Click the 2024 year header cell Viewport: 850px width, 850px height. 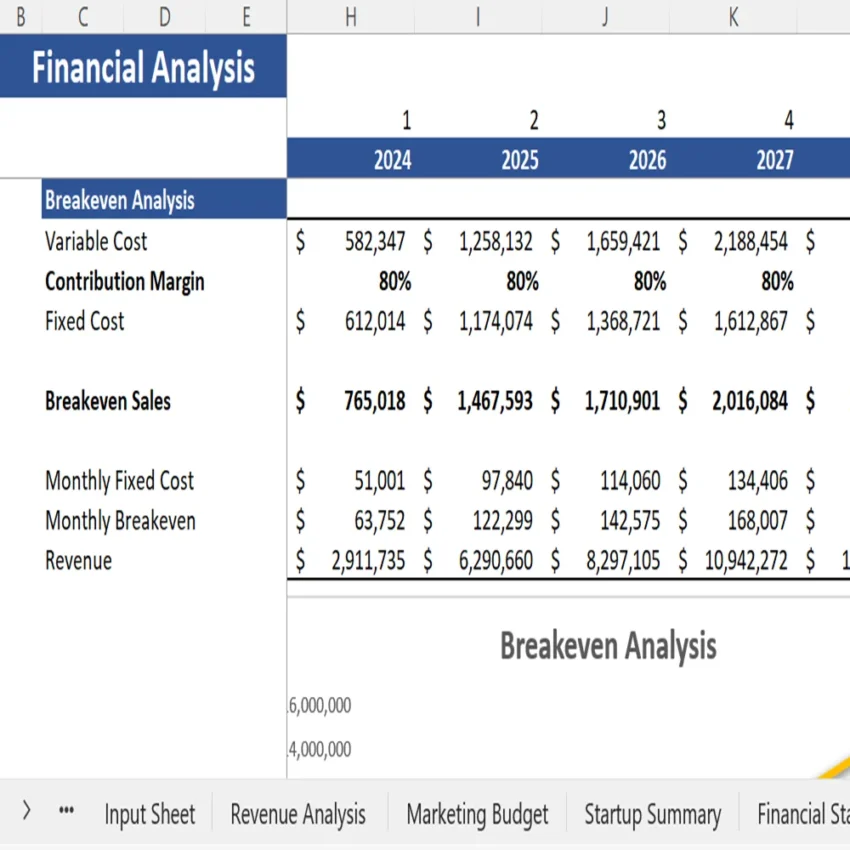click(x=392, y=158)
